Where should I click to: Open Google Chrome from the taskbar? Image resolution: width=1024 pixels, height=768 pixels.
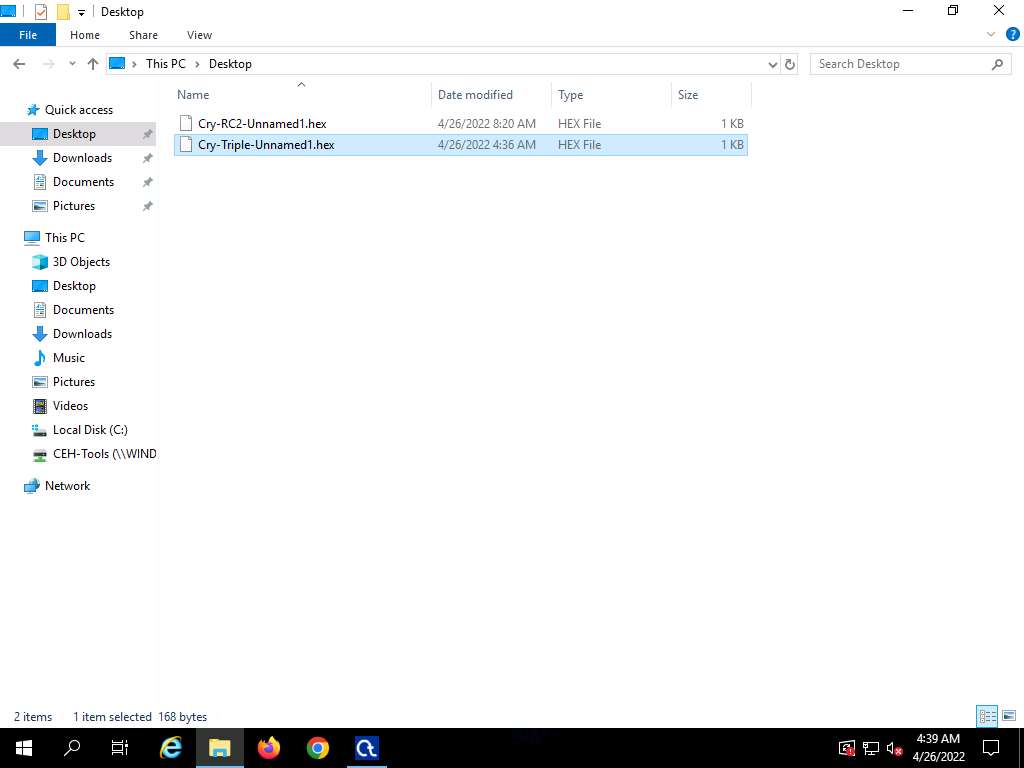[x=318, y=748]
